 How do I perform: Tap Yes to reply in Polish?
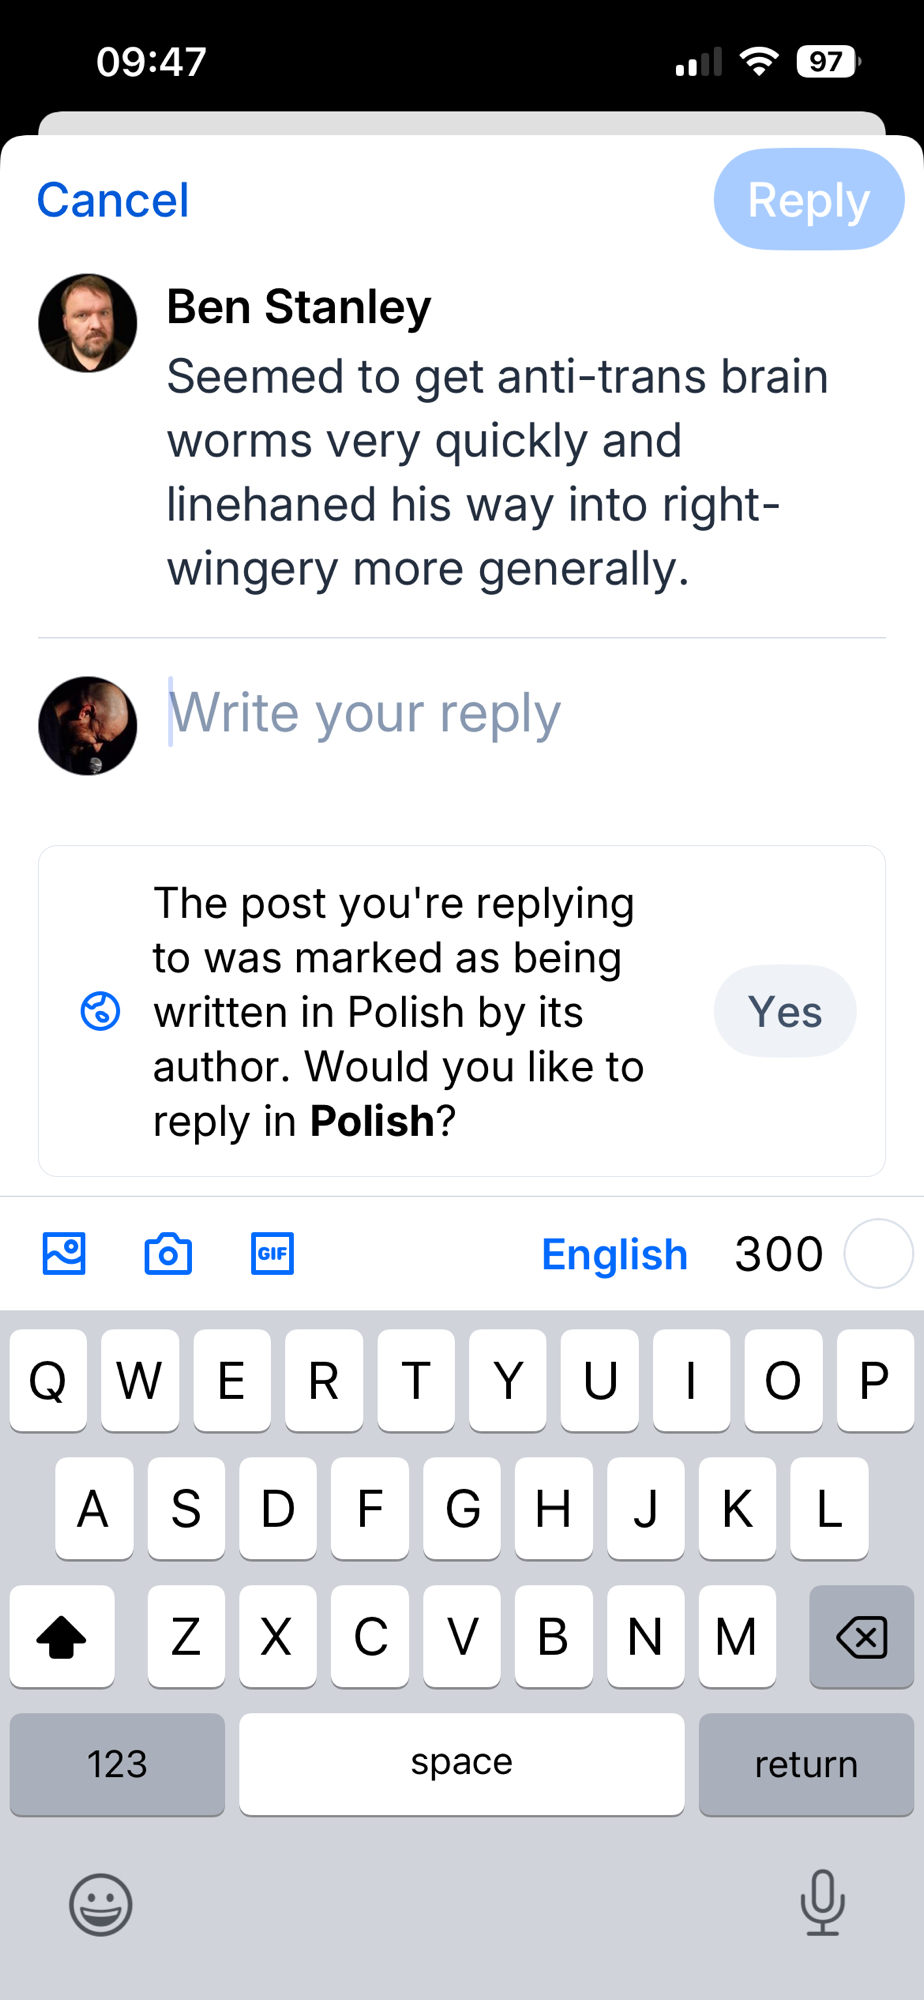(785, 1011)
